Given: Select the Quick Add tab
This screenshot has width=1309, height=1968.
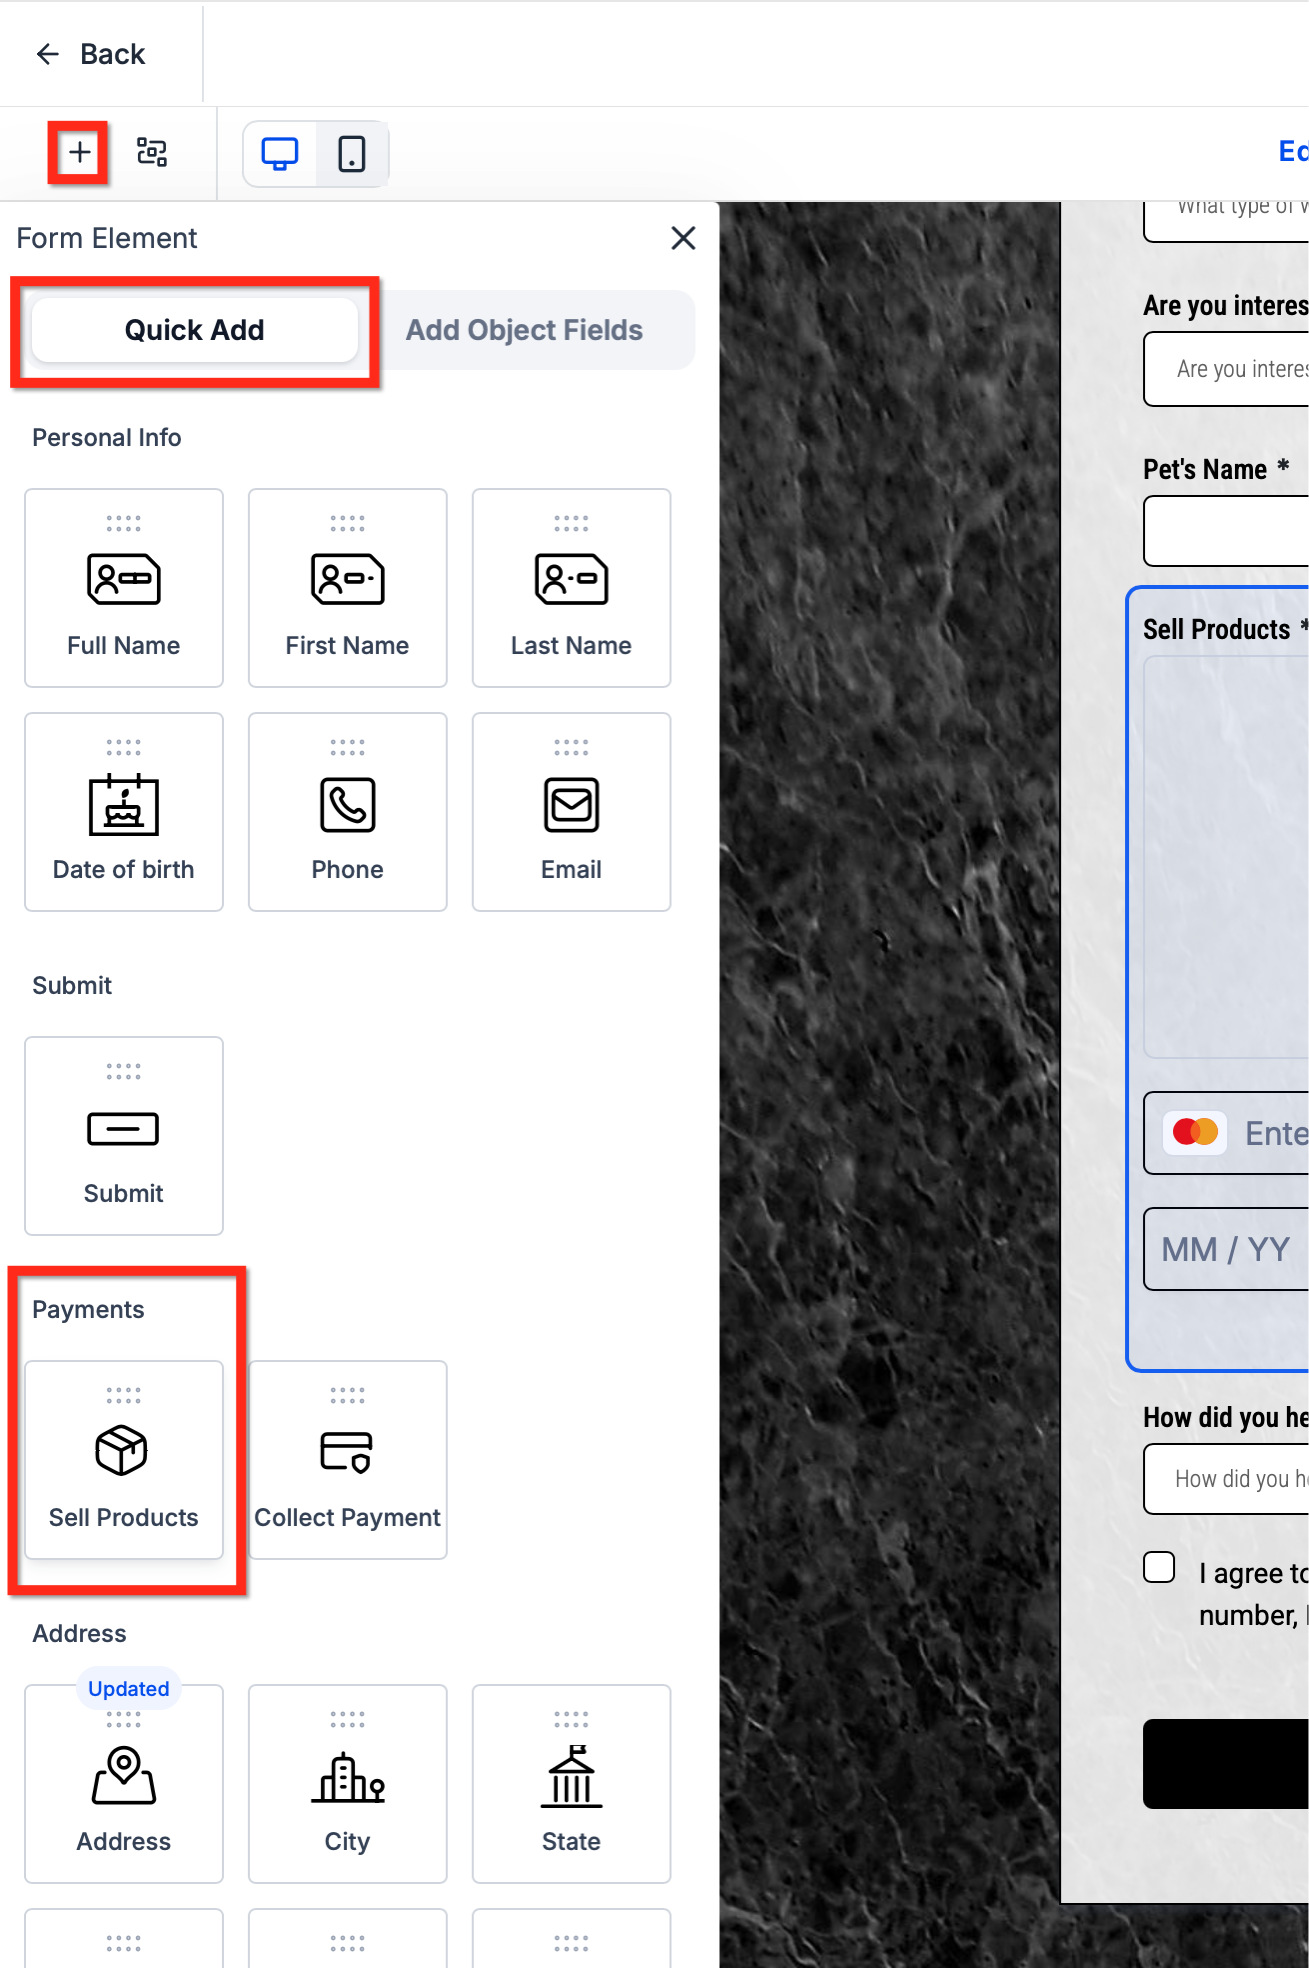Looking at the screenshot, I should click(x=195, y=330).
